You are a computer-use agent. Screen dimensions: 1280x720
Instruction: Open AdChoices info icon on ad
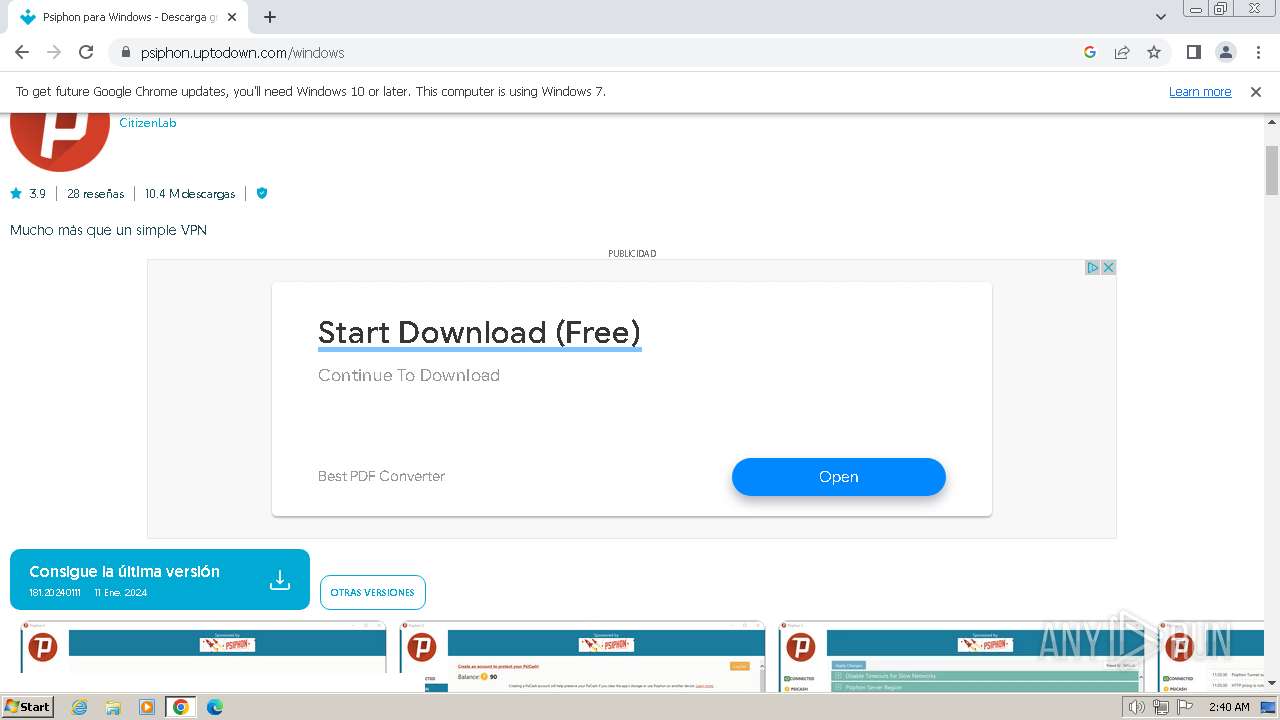click(1093, 267)
